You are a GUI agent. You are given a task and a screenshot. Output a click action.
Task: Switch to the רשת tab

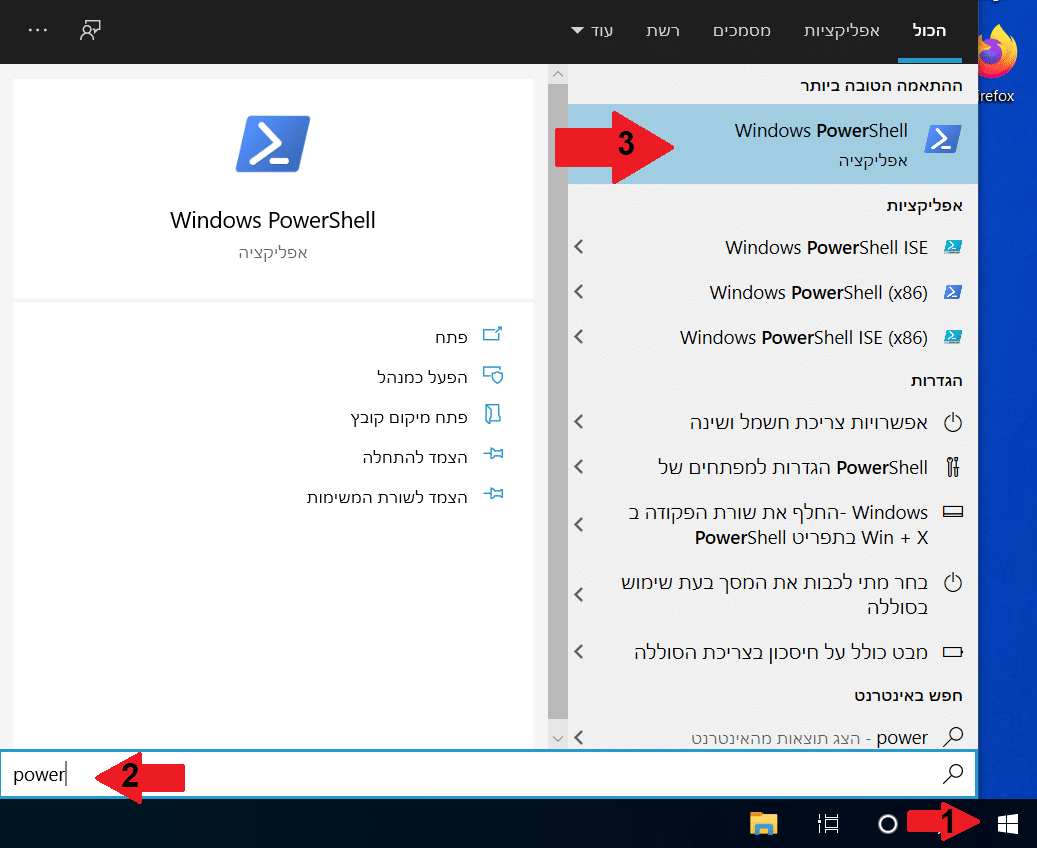[662, 30]
